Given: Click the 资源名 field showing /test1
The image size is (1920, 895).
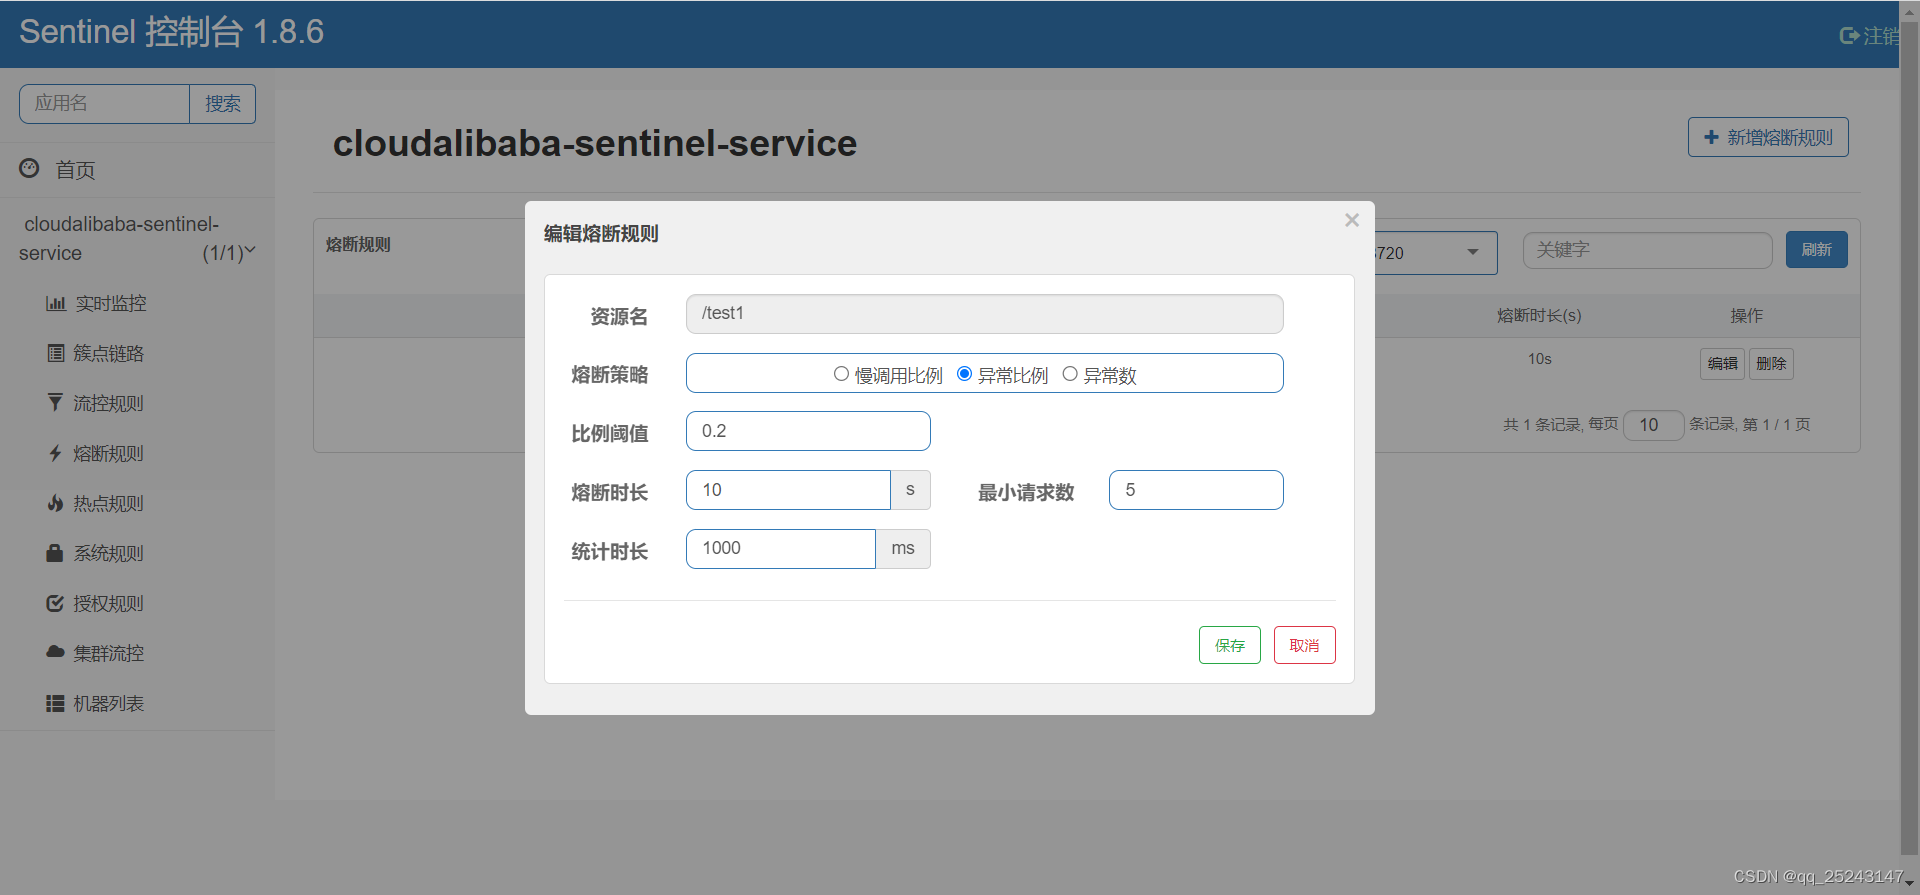Looking at the screenshot, I should tap(984, 314).
